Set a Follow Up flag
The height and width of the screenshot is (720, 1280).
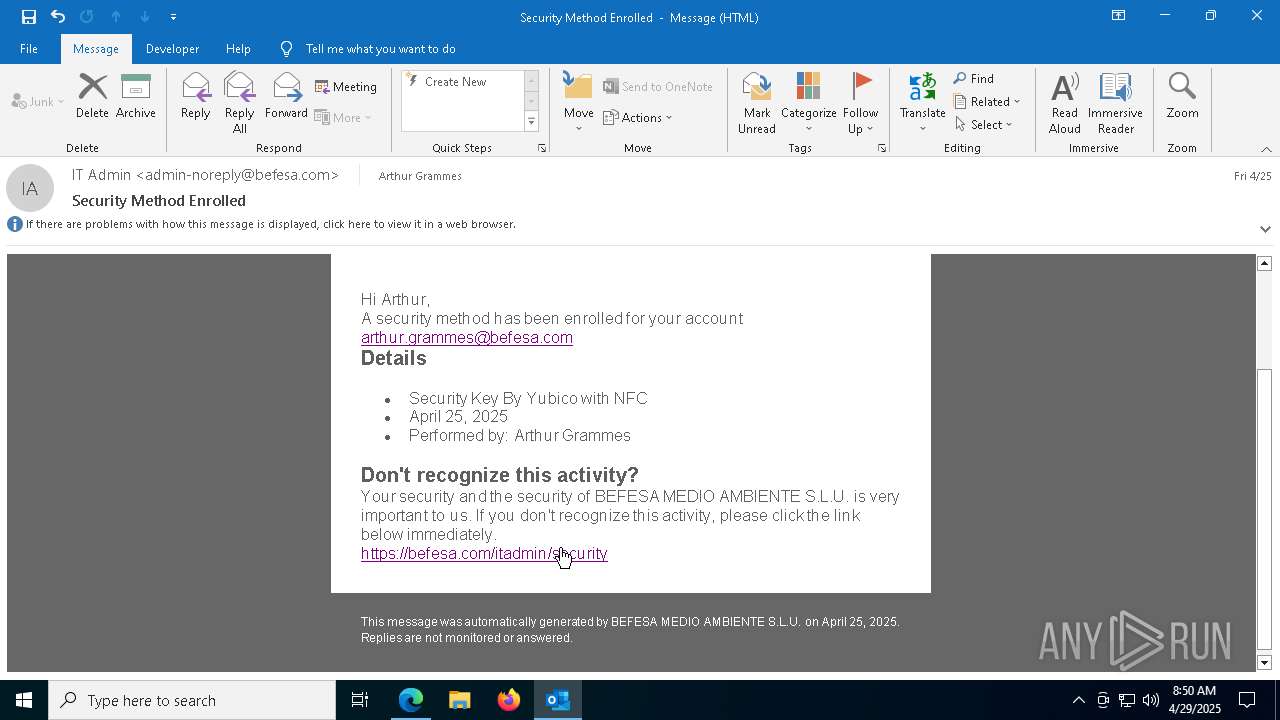click(x=860, y=103)
